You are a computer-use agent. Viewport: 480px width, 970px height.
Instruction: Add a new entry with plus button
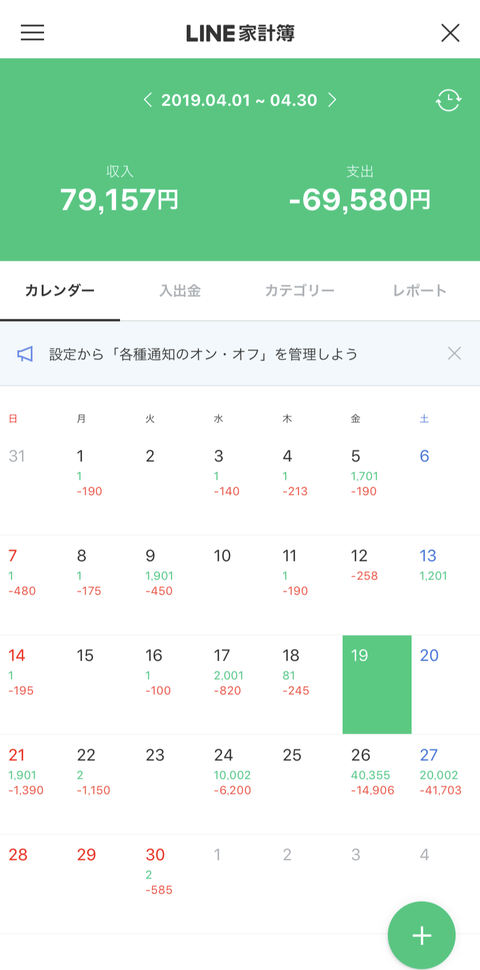click(x=422, y=935)
